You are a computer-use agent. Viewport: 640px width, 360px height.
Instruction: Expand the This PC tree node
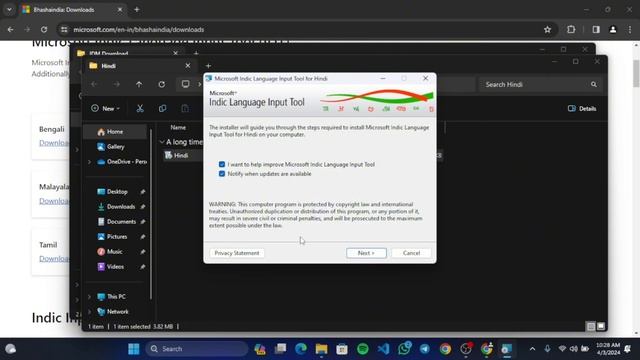[x=89, y=297]
